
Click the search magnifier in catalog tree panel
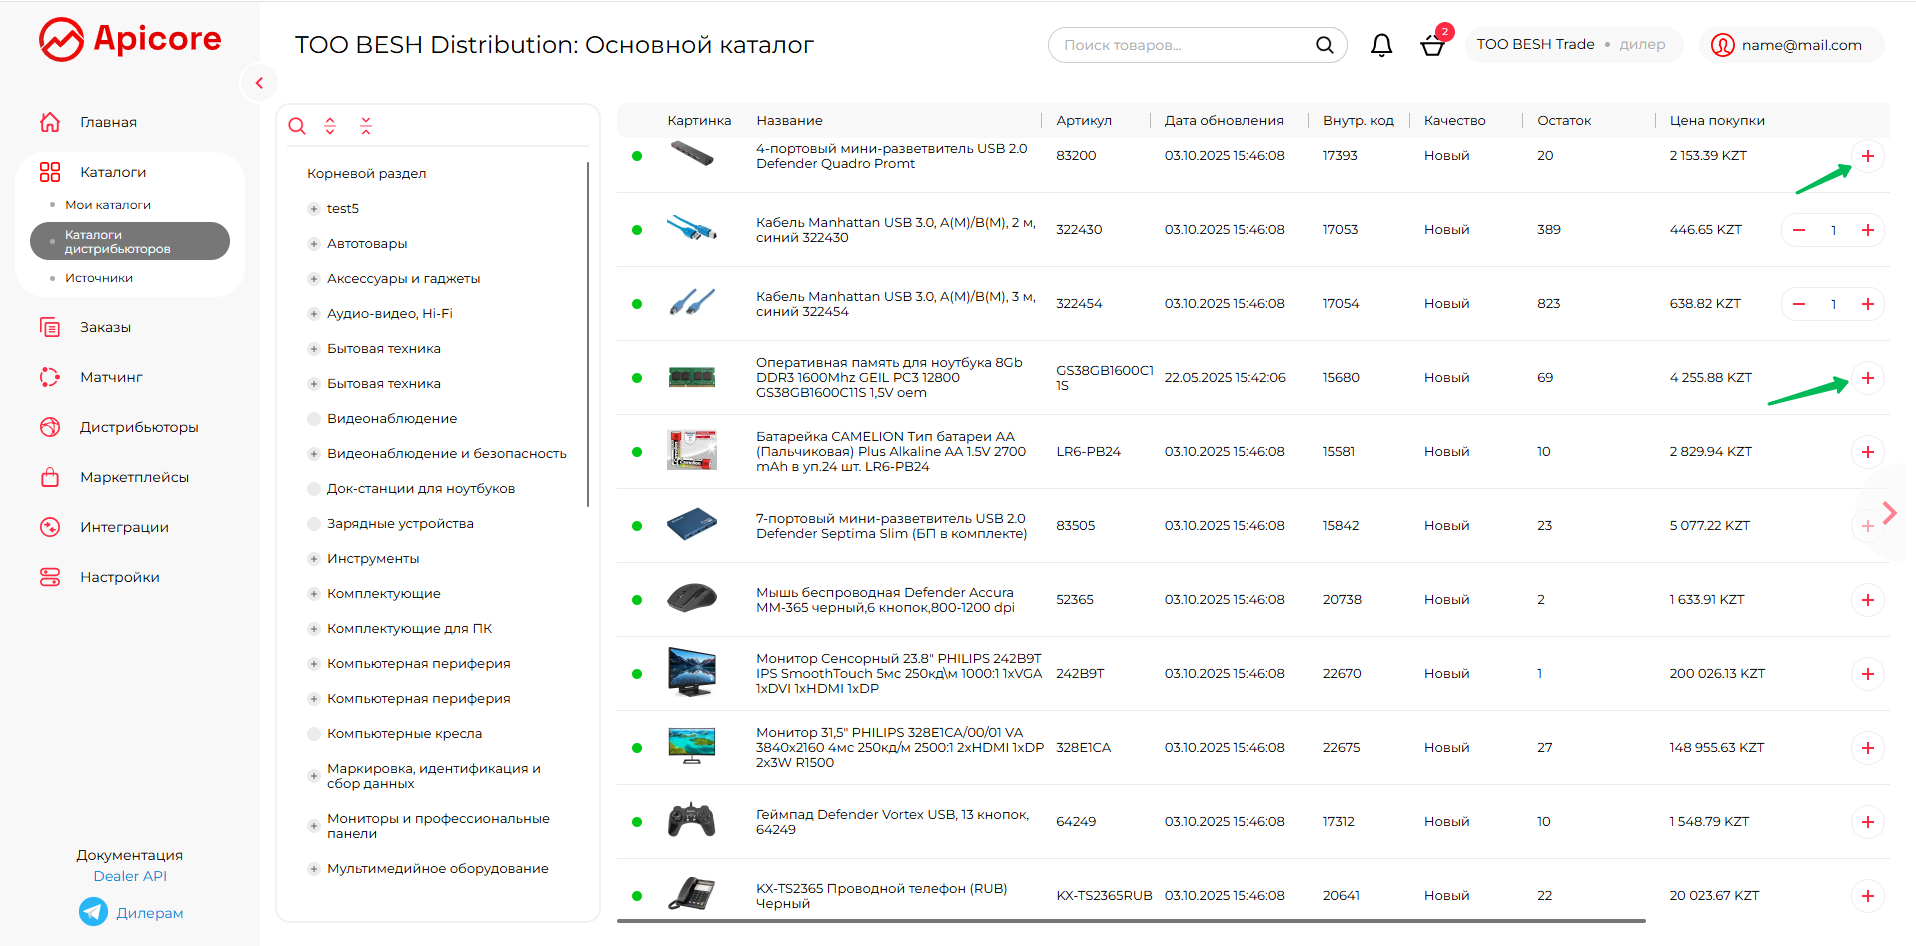(297, 126)
